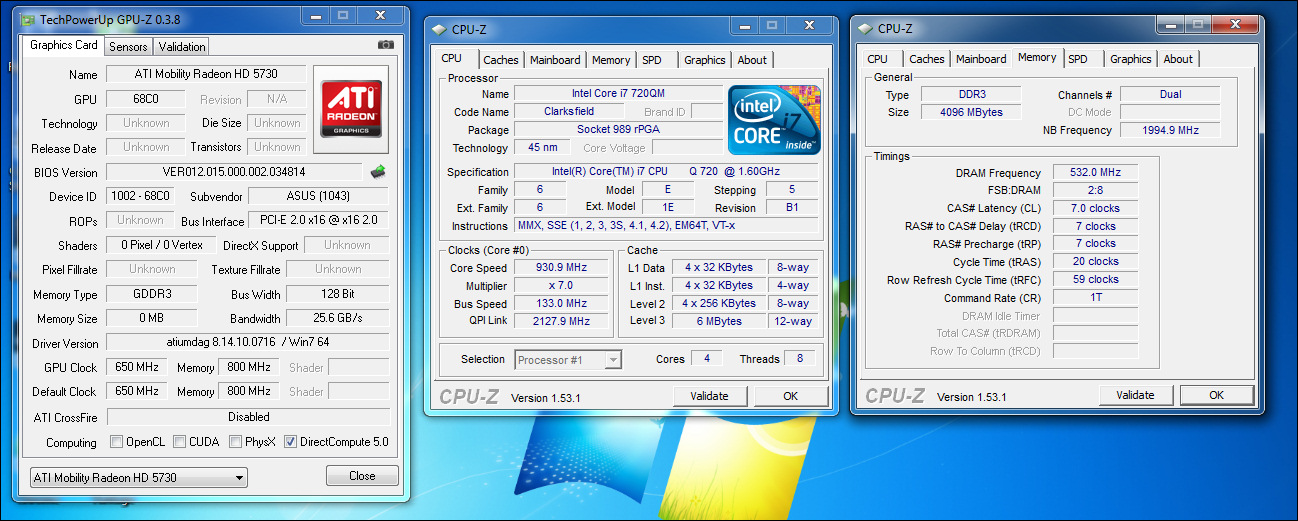Switch to the Sensors tab in GPU-Z
This screenshot has height=521, width=1298.
[128, 46]
